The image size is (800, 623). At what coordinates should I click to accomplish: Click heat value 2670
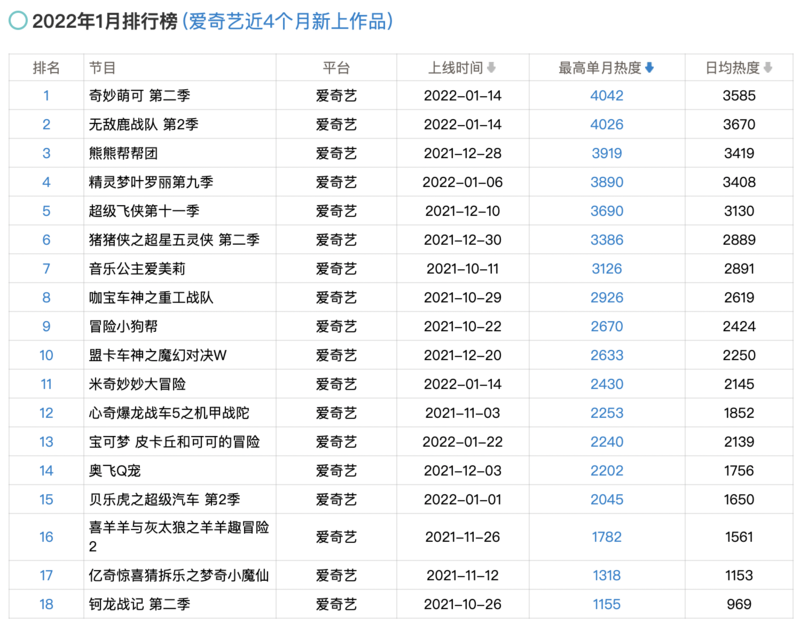[x=607, y=326]
